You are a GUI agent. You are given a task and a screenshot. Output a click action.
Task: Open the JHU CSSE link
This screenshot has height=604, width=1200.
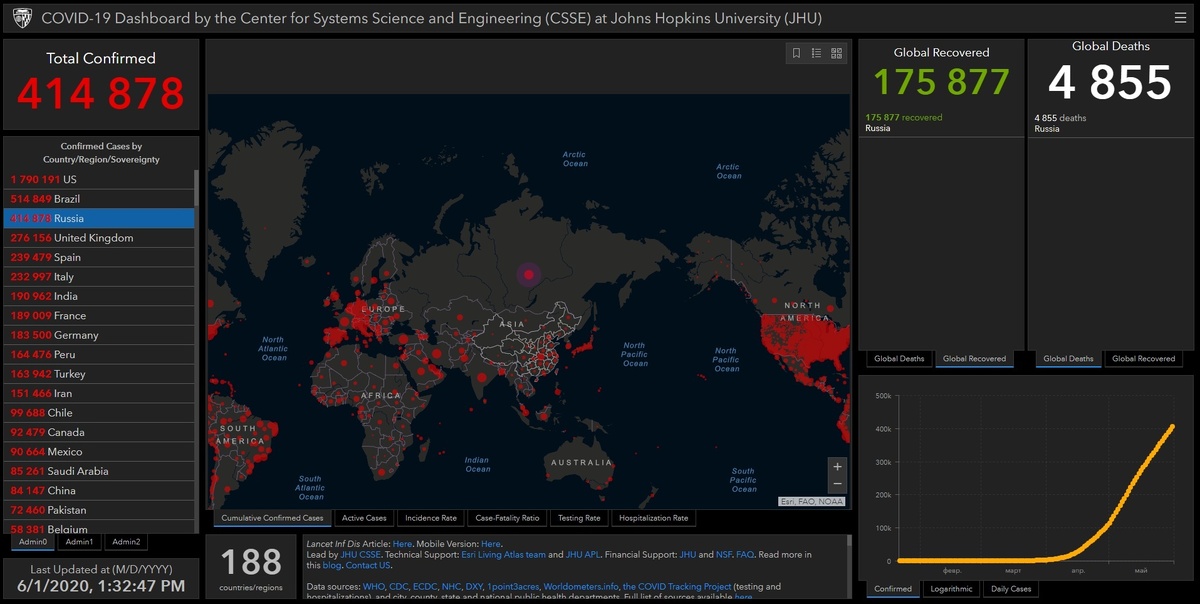click(x=360, y=555)
